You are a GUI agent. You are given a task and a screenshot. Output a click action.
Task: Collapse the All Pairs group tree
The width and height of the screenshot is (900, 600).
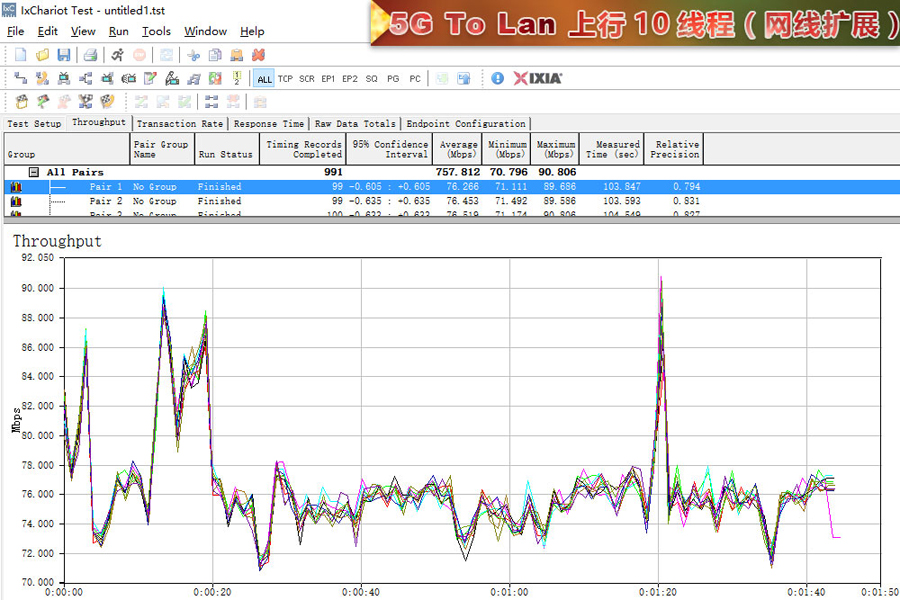[33, 172]
